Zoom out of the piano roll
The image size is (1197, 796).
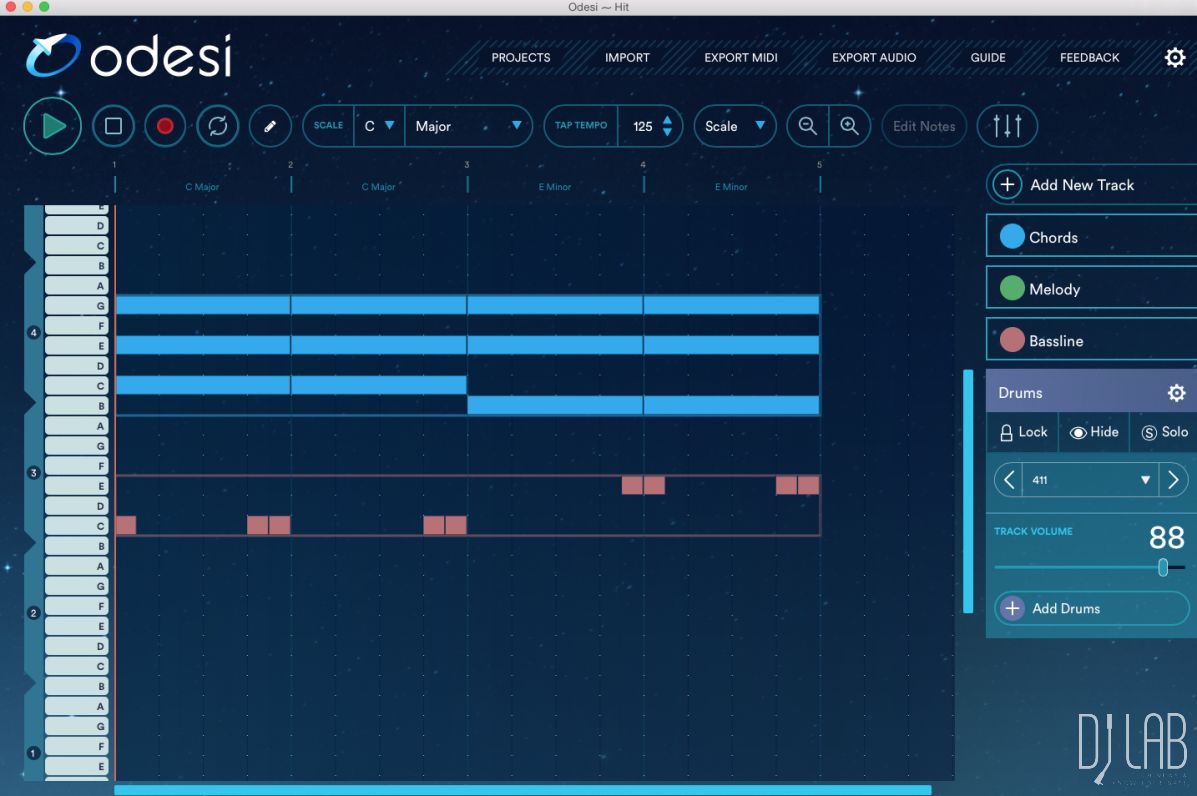(807, 126)
